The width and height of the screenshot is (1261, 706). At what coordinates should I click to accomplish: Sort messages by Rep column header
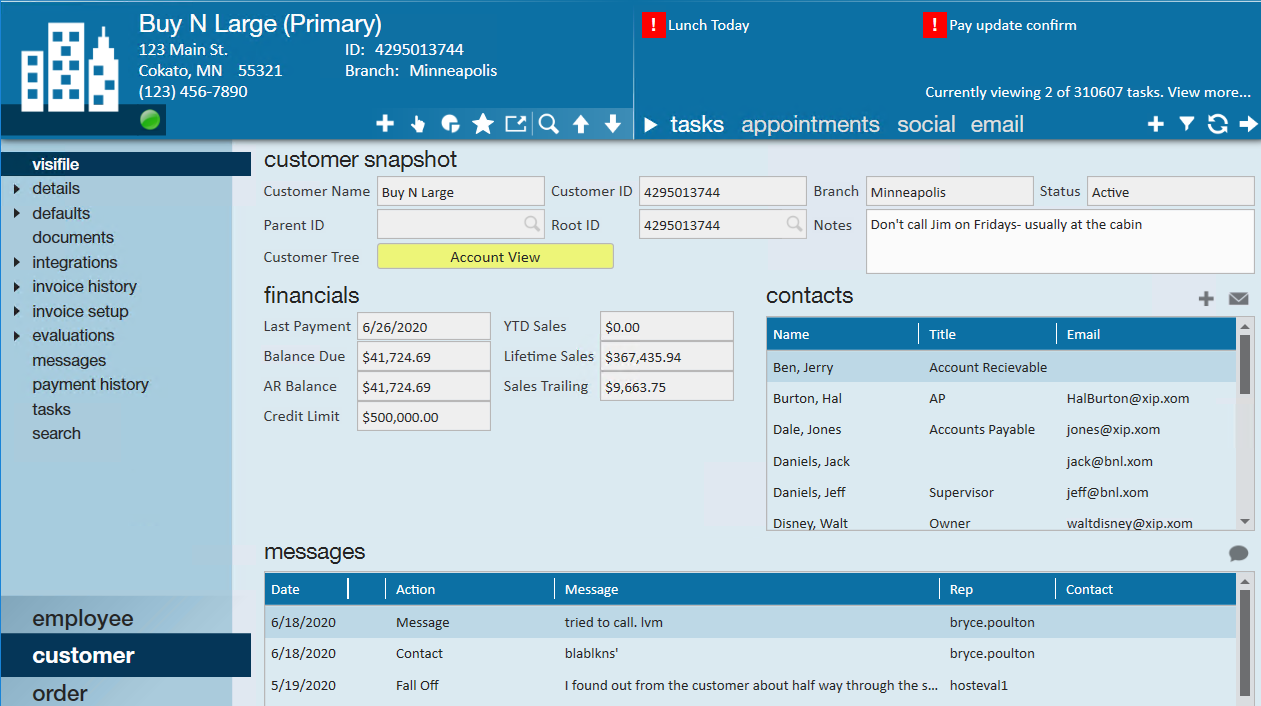click(998, 589)
